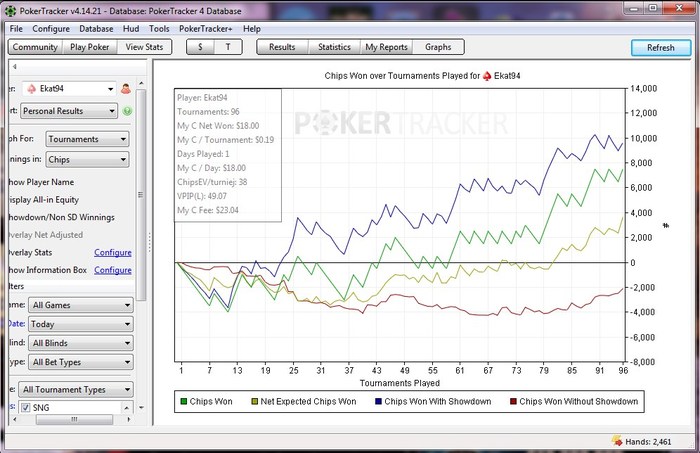Click the Tournaments Played axis label
The image size is (700, 453).
click(x=400, y=383)
